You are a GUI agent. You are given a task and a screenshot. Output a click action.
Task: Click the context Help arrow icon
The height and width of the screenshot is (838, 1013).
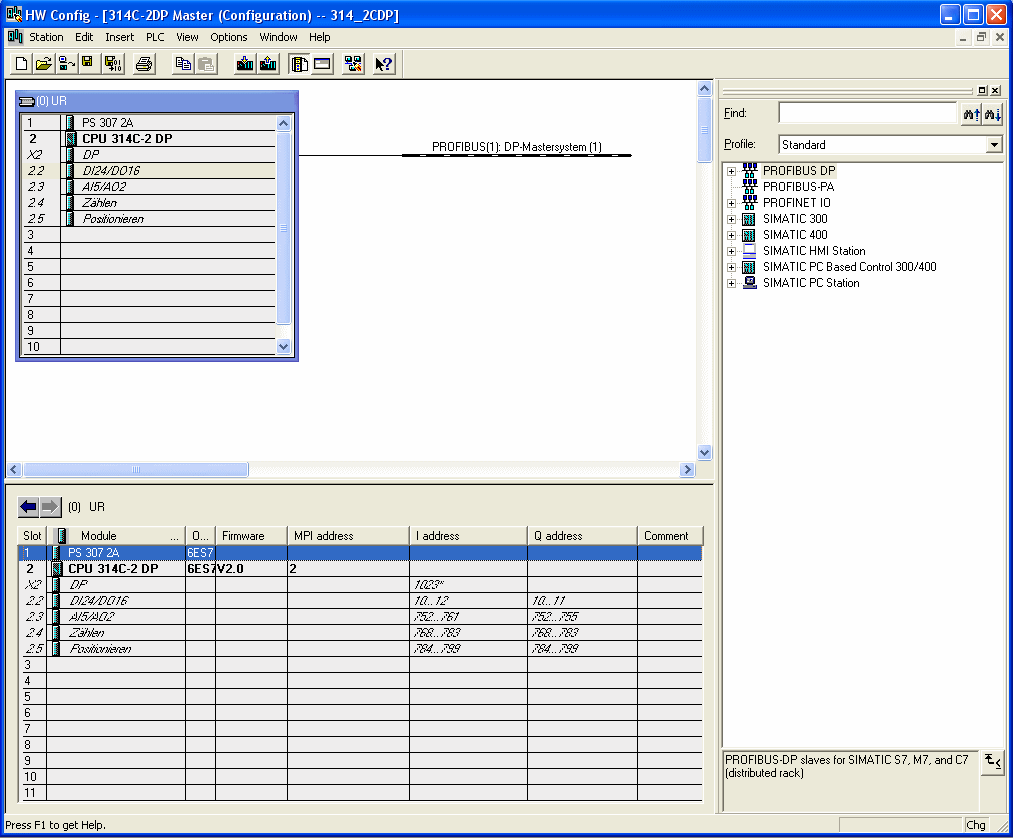tap(384, 64)
